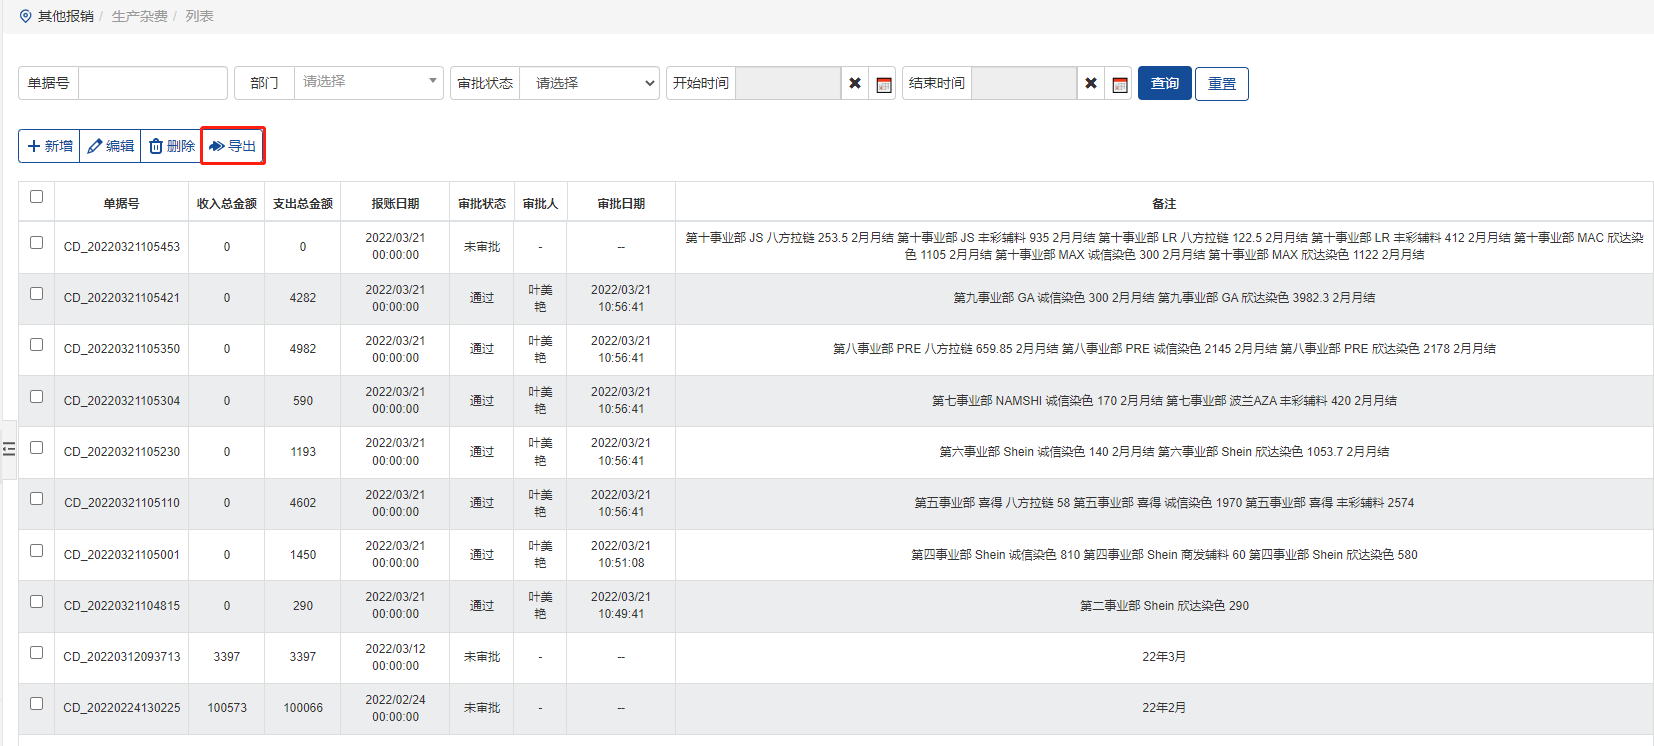The height and width of the screenshot is (746, 1654).
Task: Sort by the 报账日期 column header
Action: tap(395, 204)
